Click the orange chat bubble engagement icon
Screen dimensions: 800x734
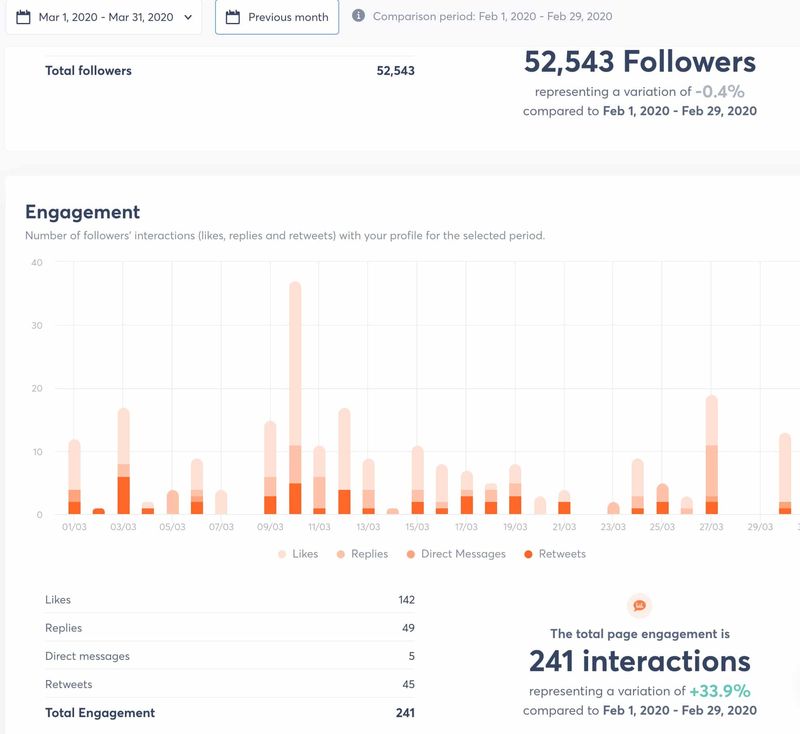coord(639,605)
